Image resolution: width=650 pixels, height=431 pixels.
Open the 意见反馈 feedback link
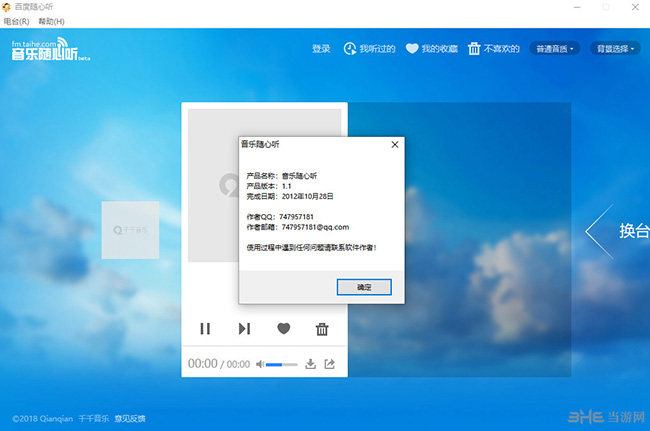point(130,419)
